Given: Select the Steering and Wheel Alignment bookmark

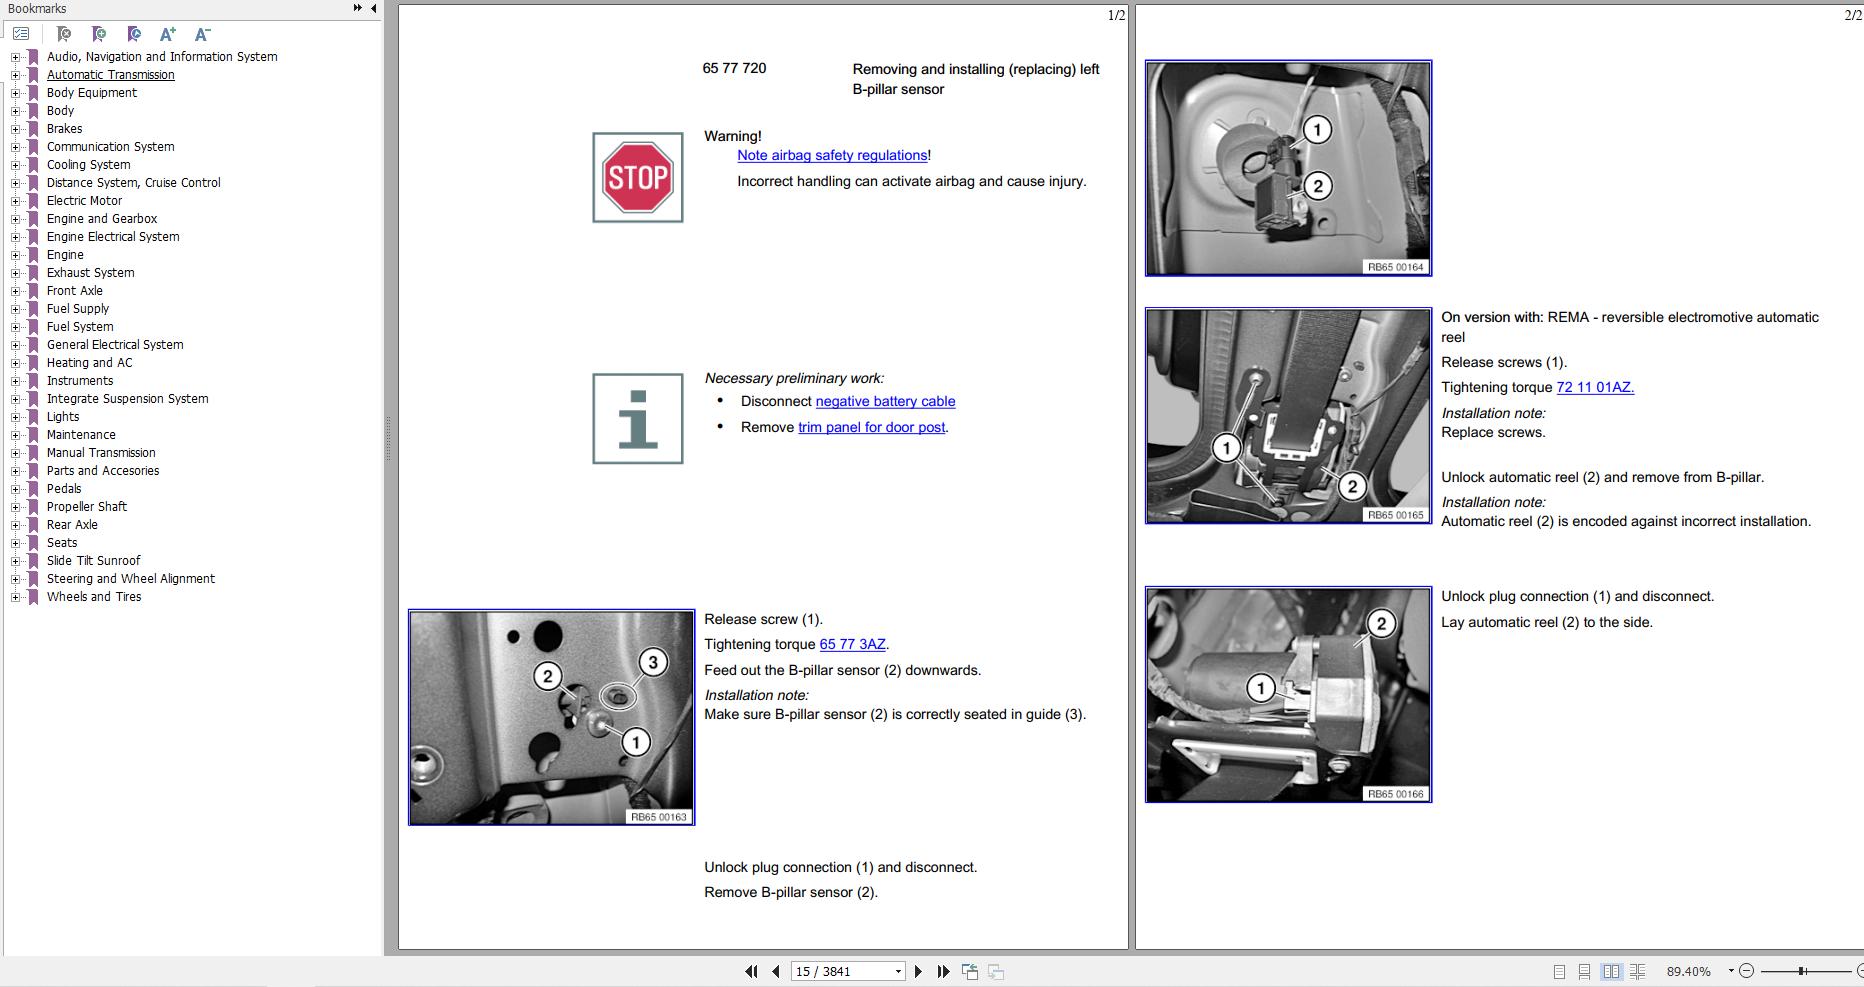Looking at the screenshot, I should pyautogui.click(x=130, y=579).
